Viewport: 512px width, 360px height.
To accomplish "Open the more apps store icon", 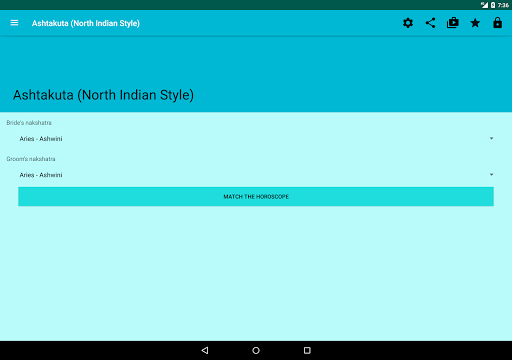I will [x=453, y=23].
